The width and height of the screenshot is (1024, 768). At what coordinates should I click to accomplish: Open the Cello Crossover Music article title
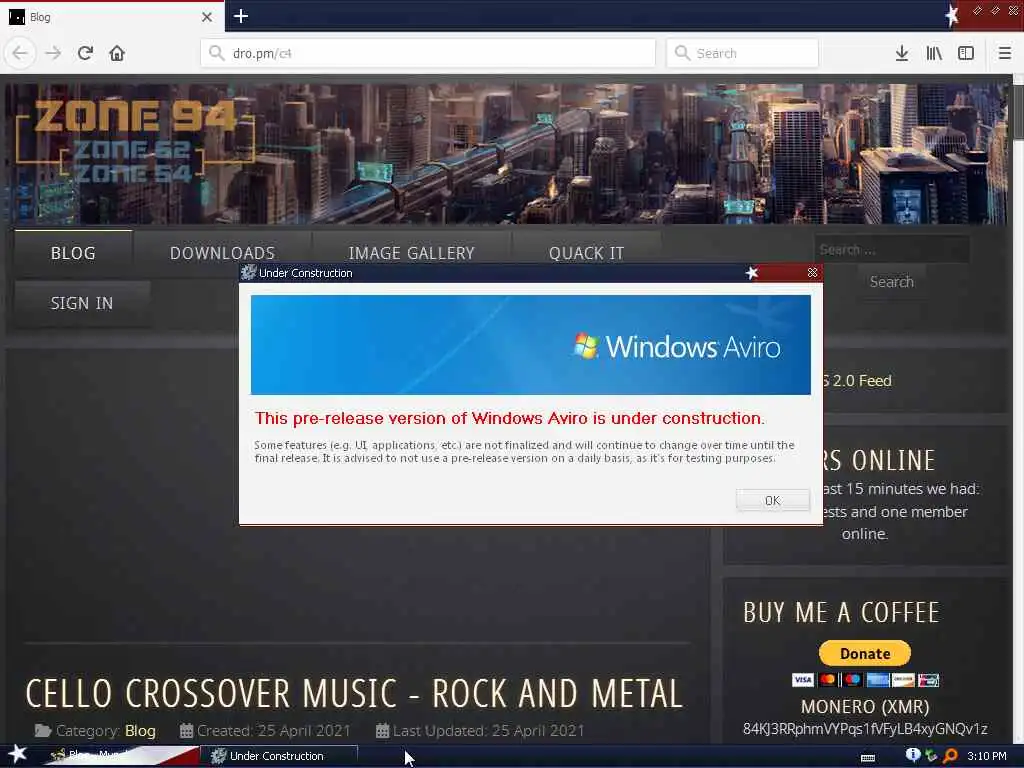(354, 694)
